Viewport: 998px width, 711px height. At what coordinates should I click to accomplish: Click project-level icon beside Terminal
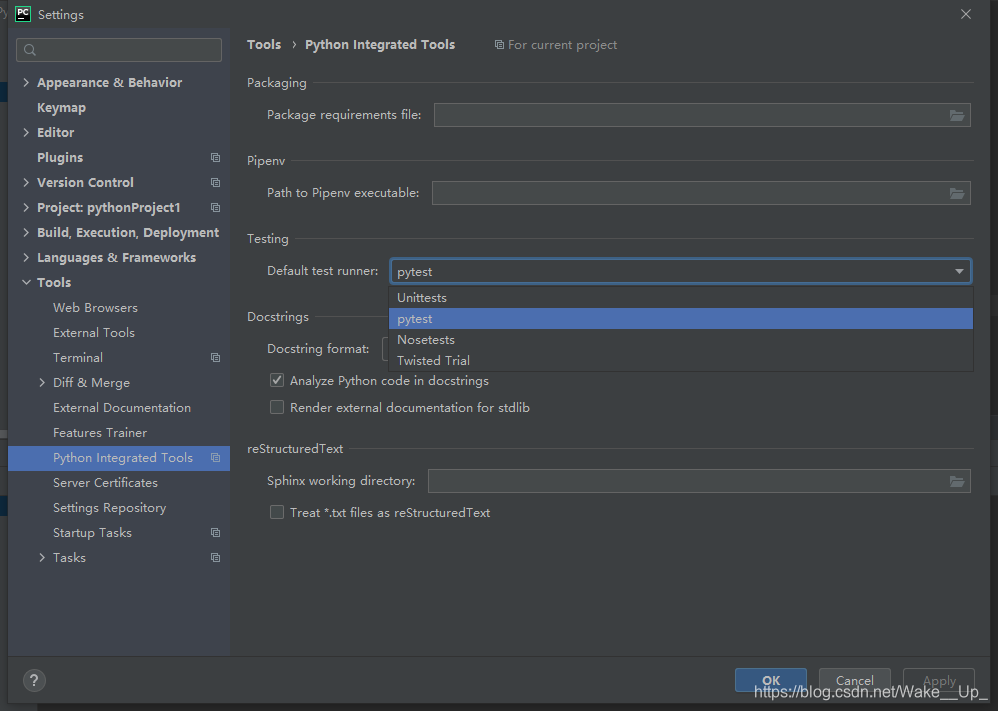216,358
